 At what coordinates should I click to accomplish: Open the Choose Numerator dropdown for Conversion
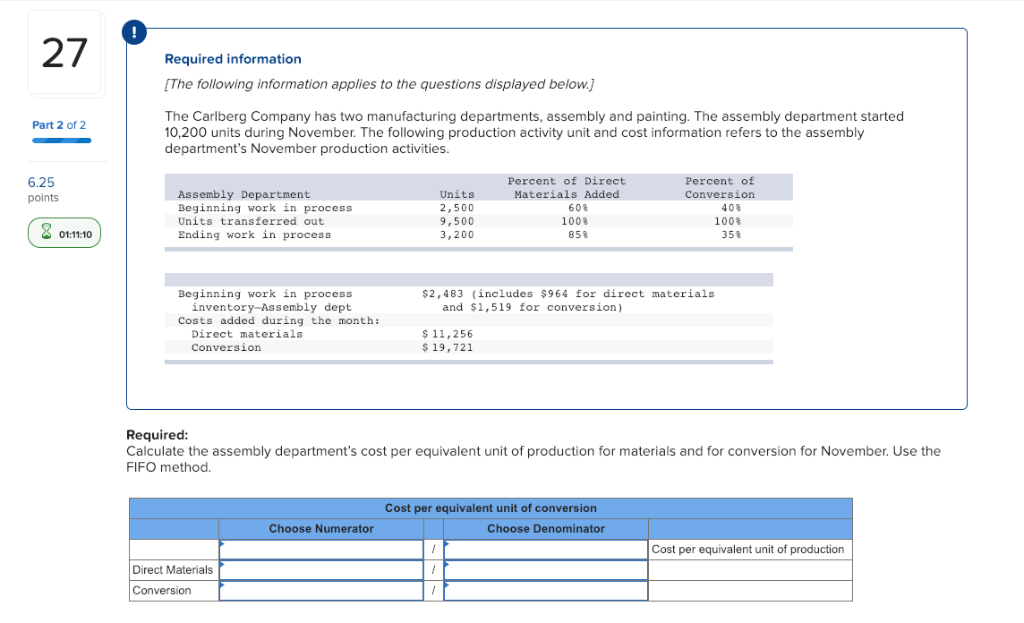[x=320, y=590]
